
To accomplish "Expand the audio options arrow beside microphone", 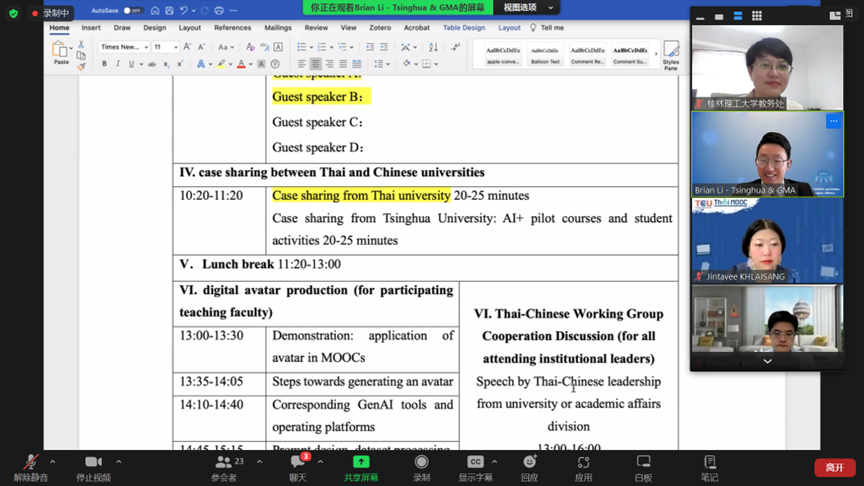I will (52, 462).
